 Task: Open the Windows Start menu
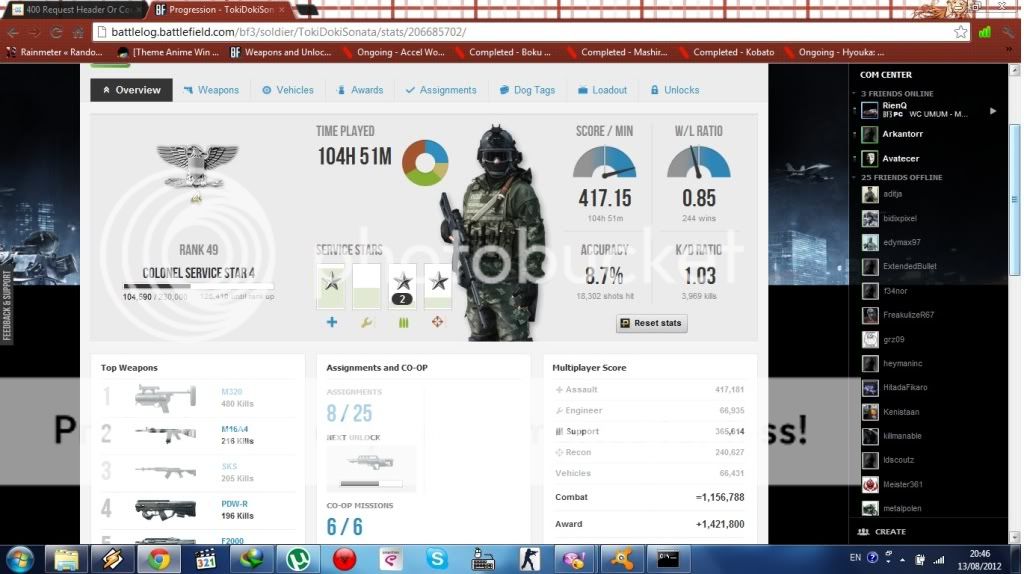(20, 560)
